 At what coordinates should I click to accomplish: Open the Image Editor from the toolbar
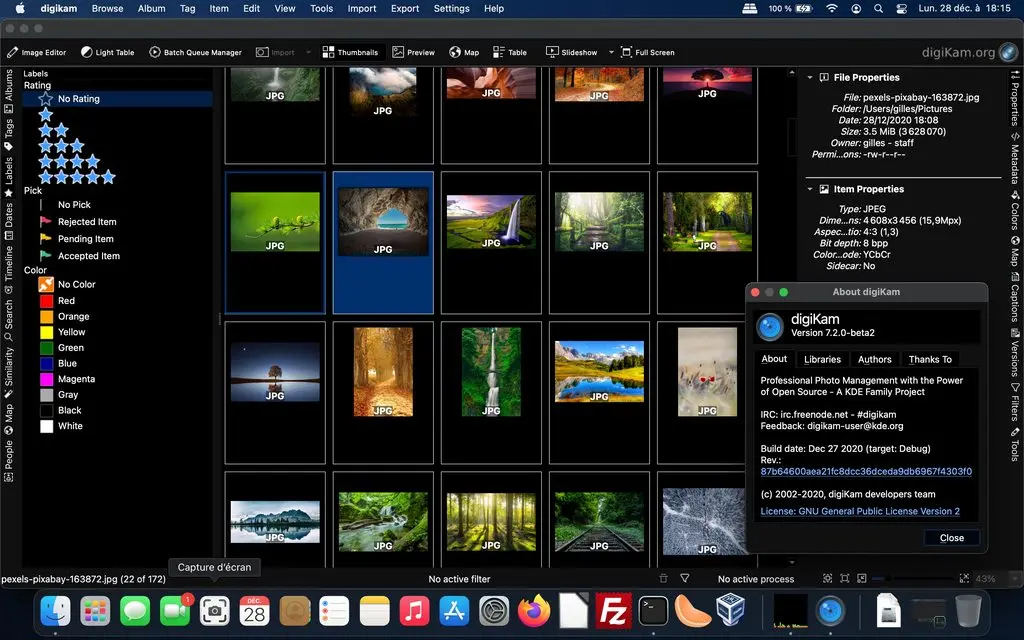point(37,52)
